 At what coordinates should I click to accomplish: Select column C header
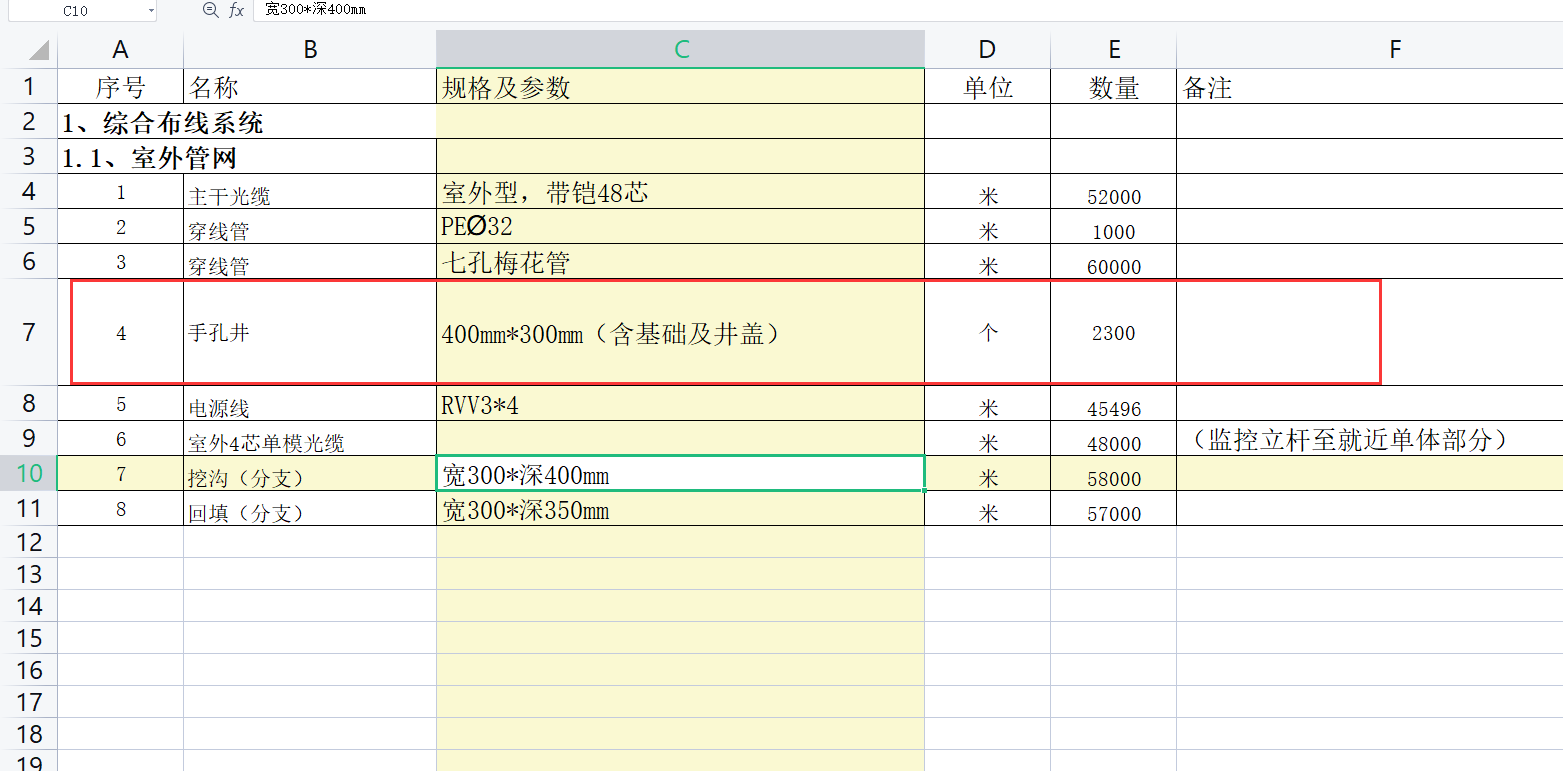(x=681, y=49)
